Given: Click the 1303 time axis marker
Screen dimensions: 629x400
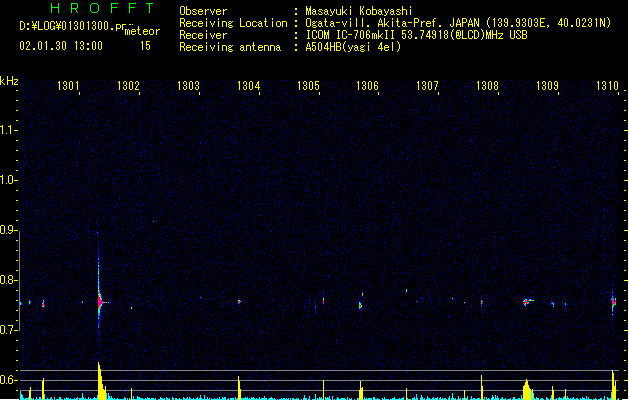Looking at the screenshot, I should (x=188, y=85).
